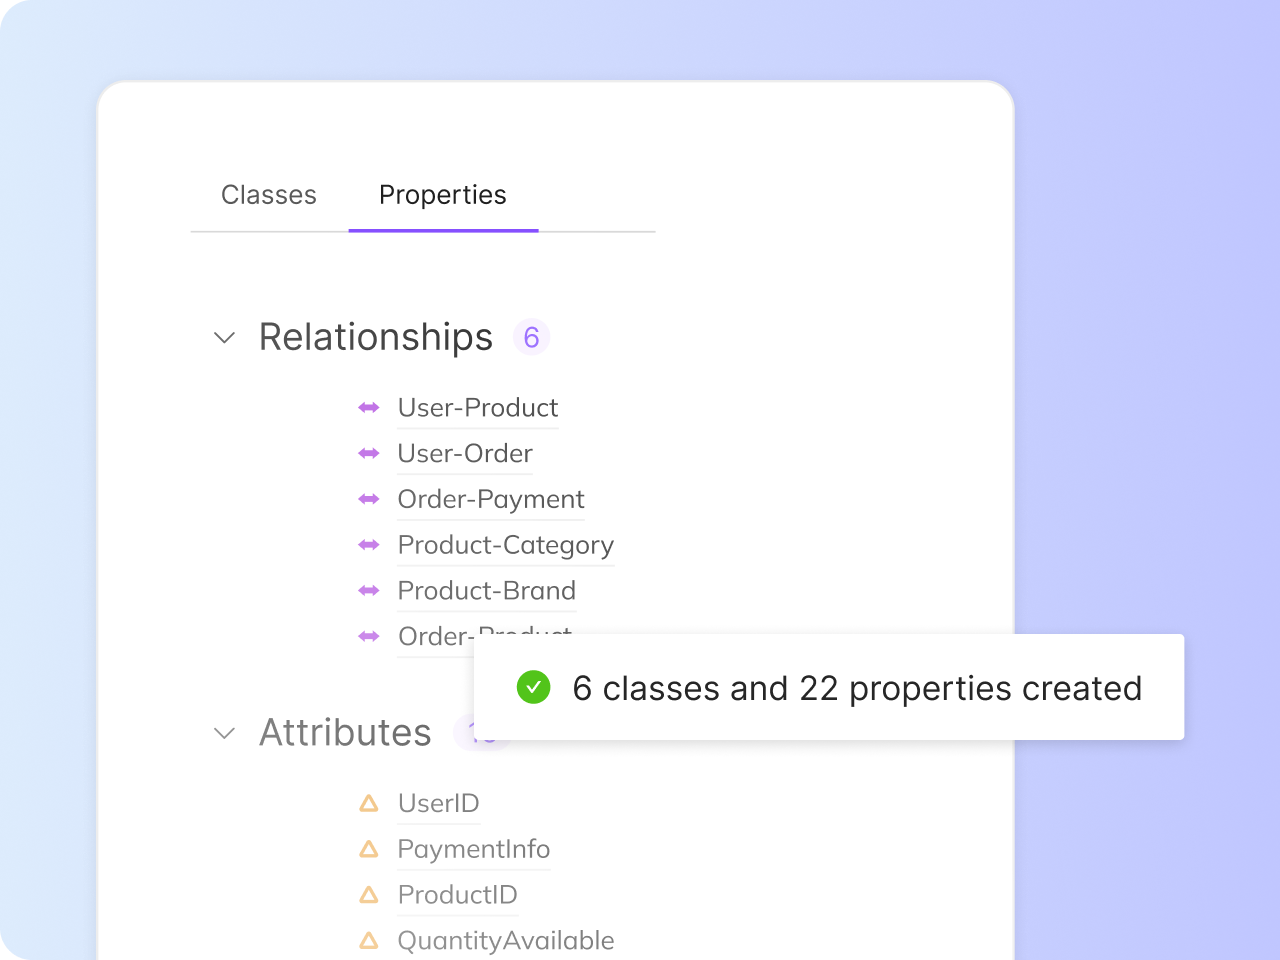Click the arrow icon beside Product-Category

368,545
